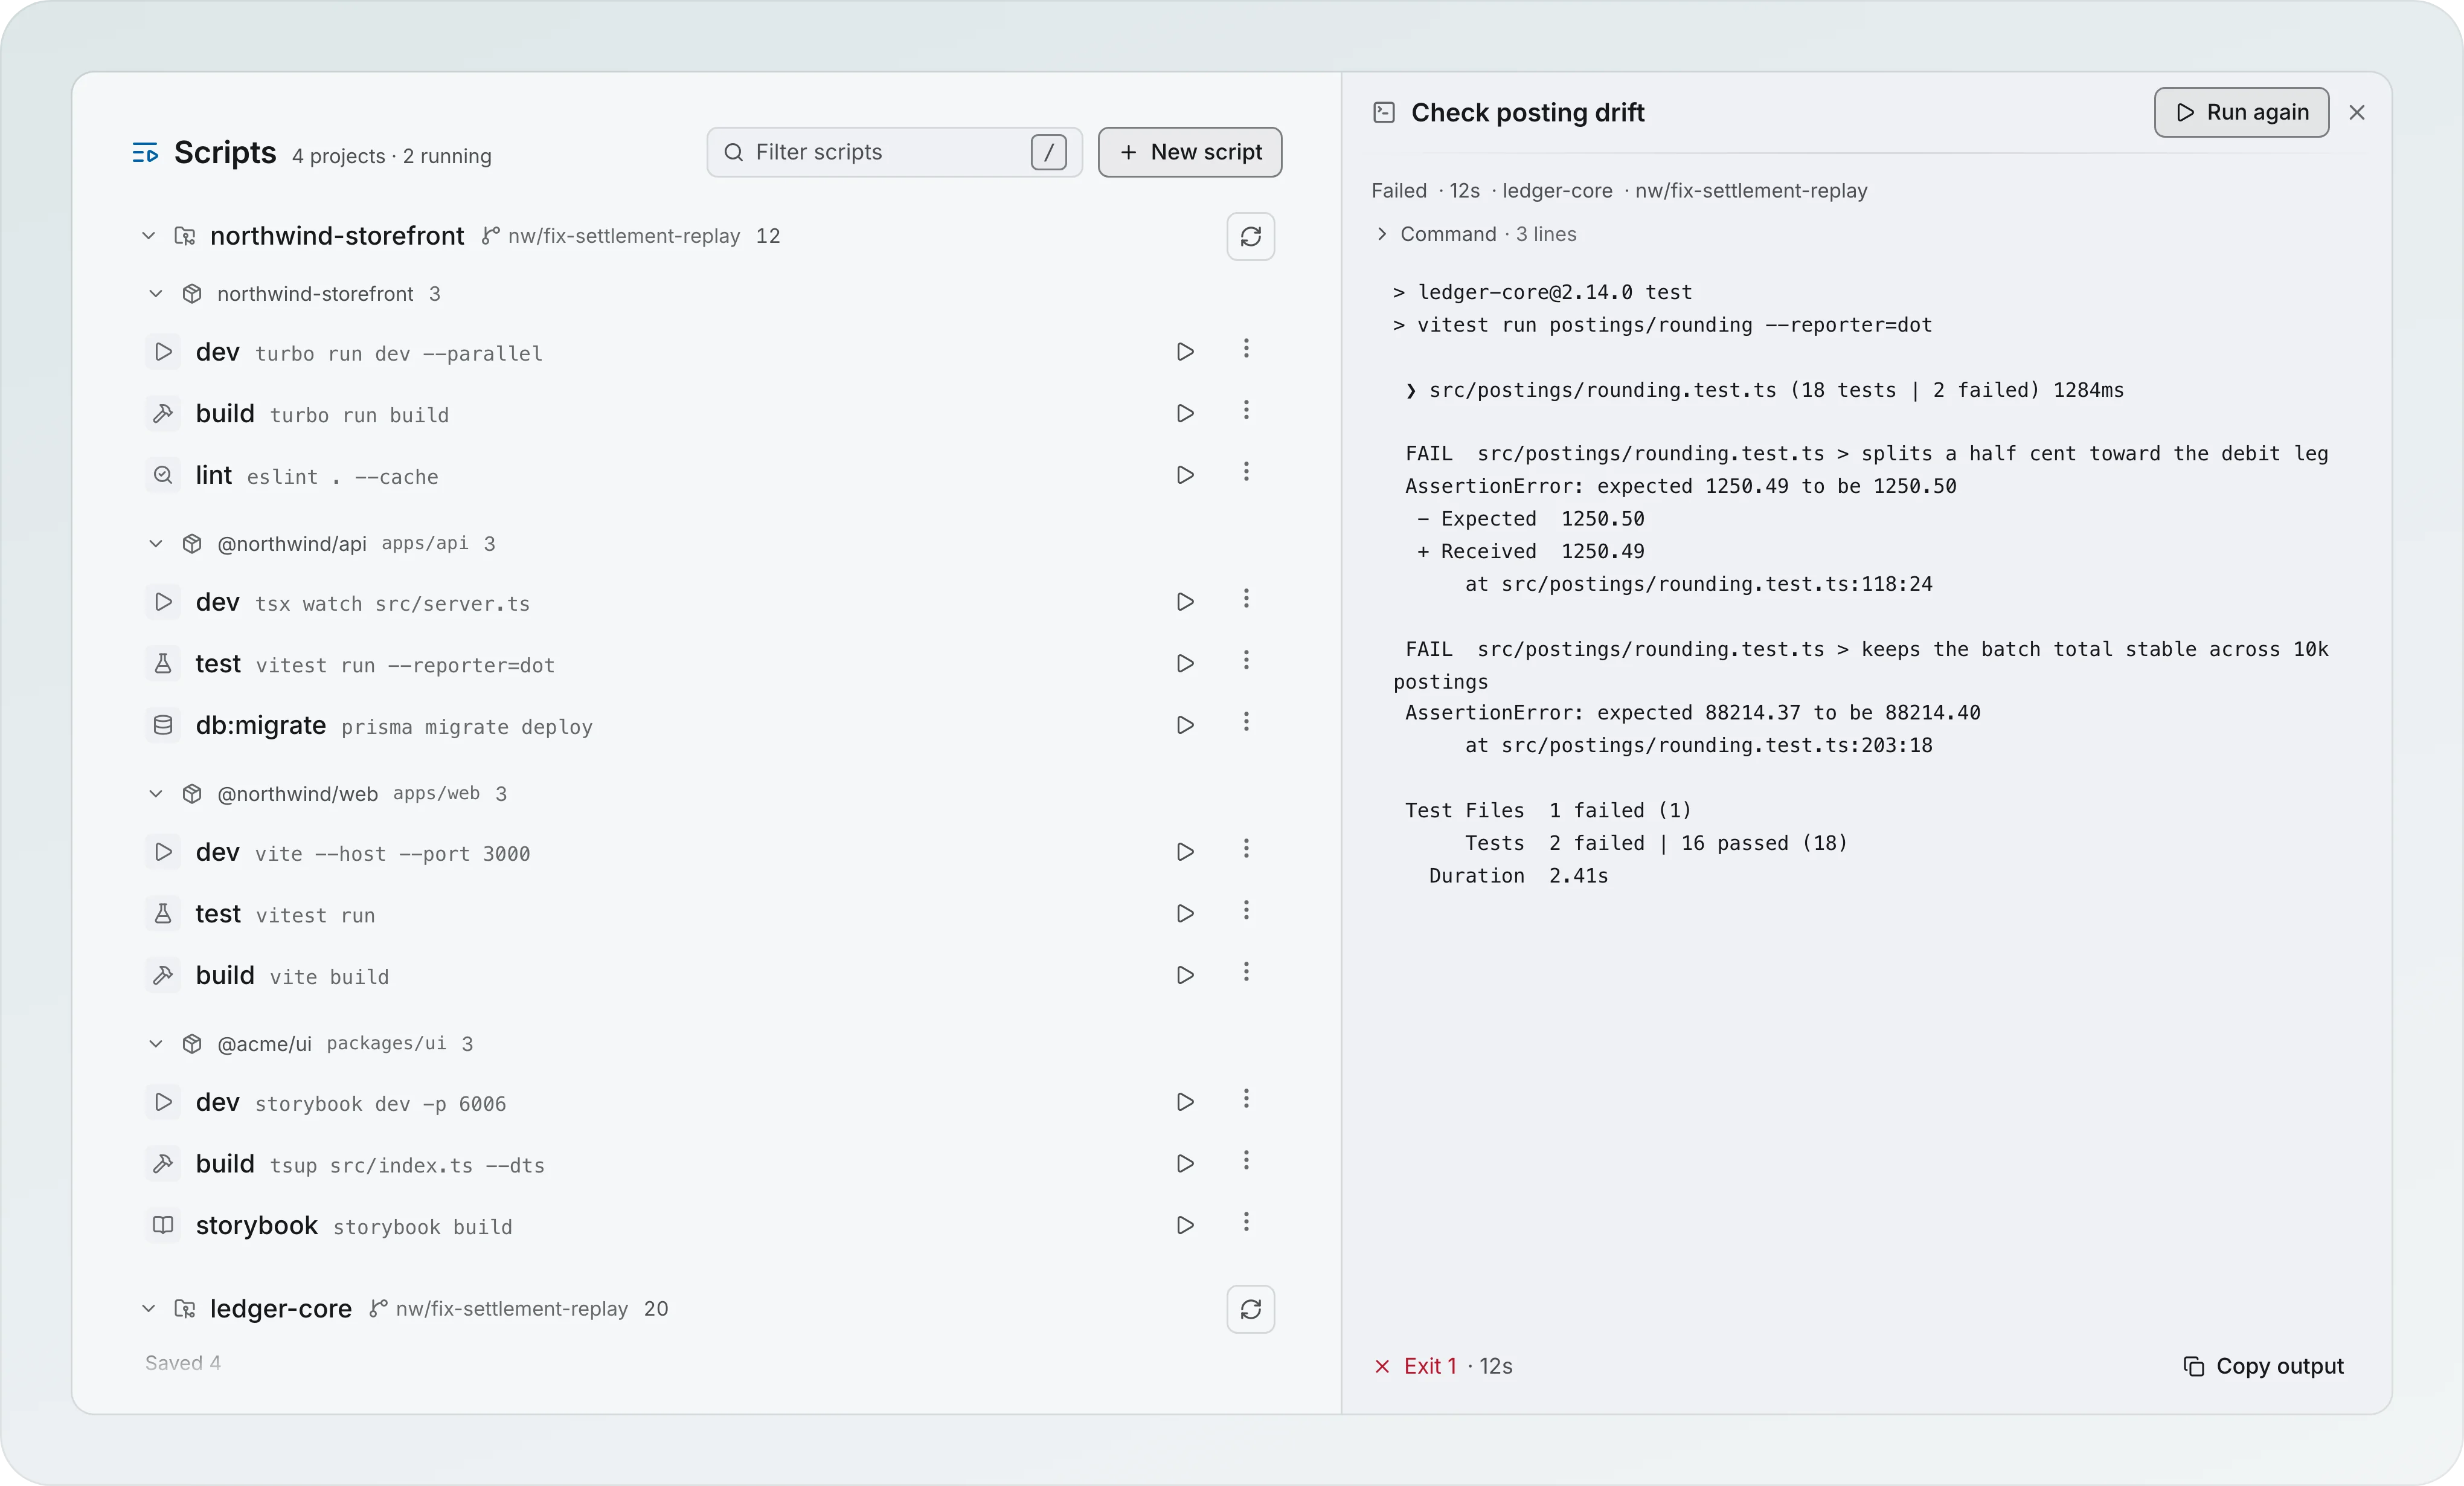The width and height of the screenshot is (2464, 1486).
Task: Run the tsx watch dev script
Action: click(1185, 602)
